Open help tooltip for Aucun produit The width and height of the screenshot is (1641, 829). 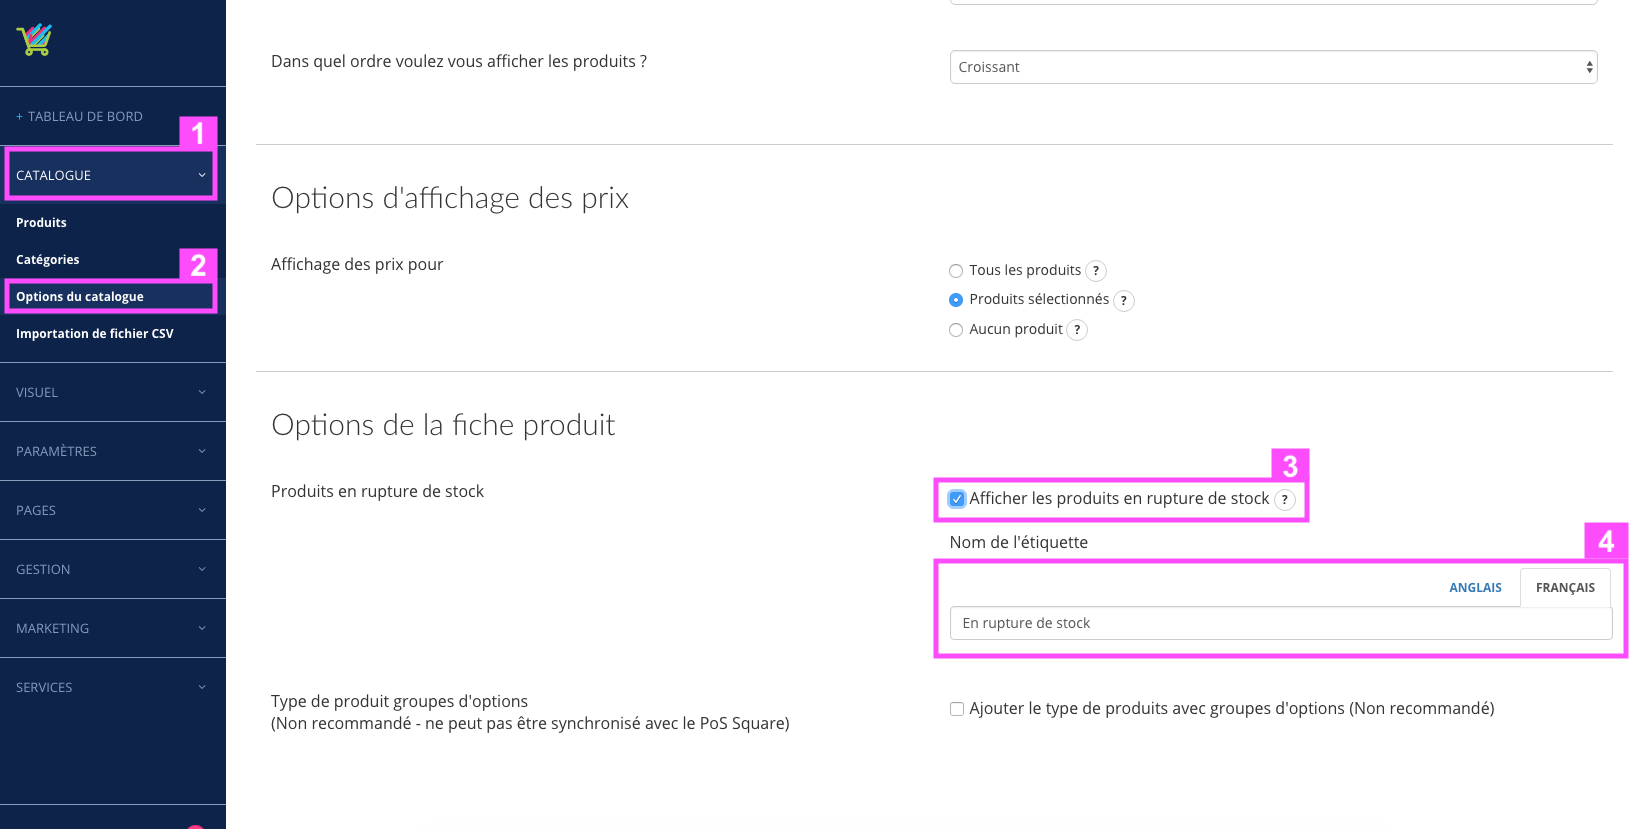tap(1077, 330)
